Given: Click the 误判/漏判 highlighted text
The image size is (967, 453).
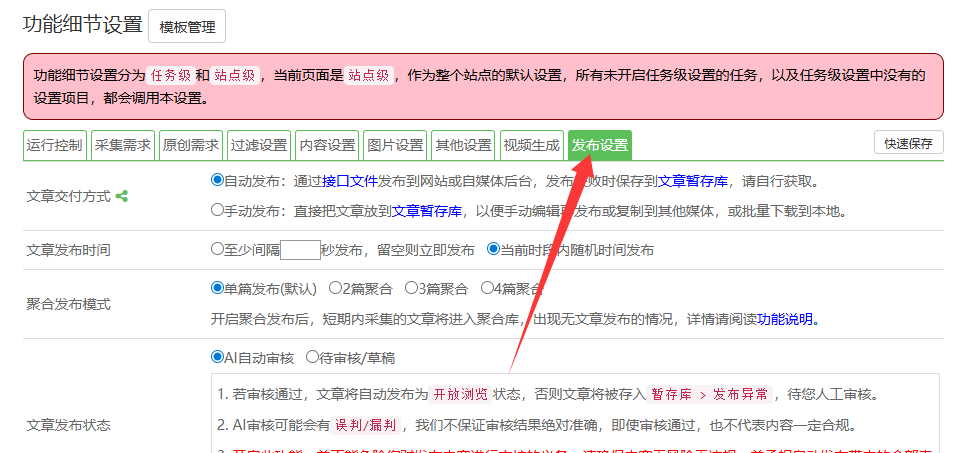Looking at the screenshot, I should pos(367,425).
